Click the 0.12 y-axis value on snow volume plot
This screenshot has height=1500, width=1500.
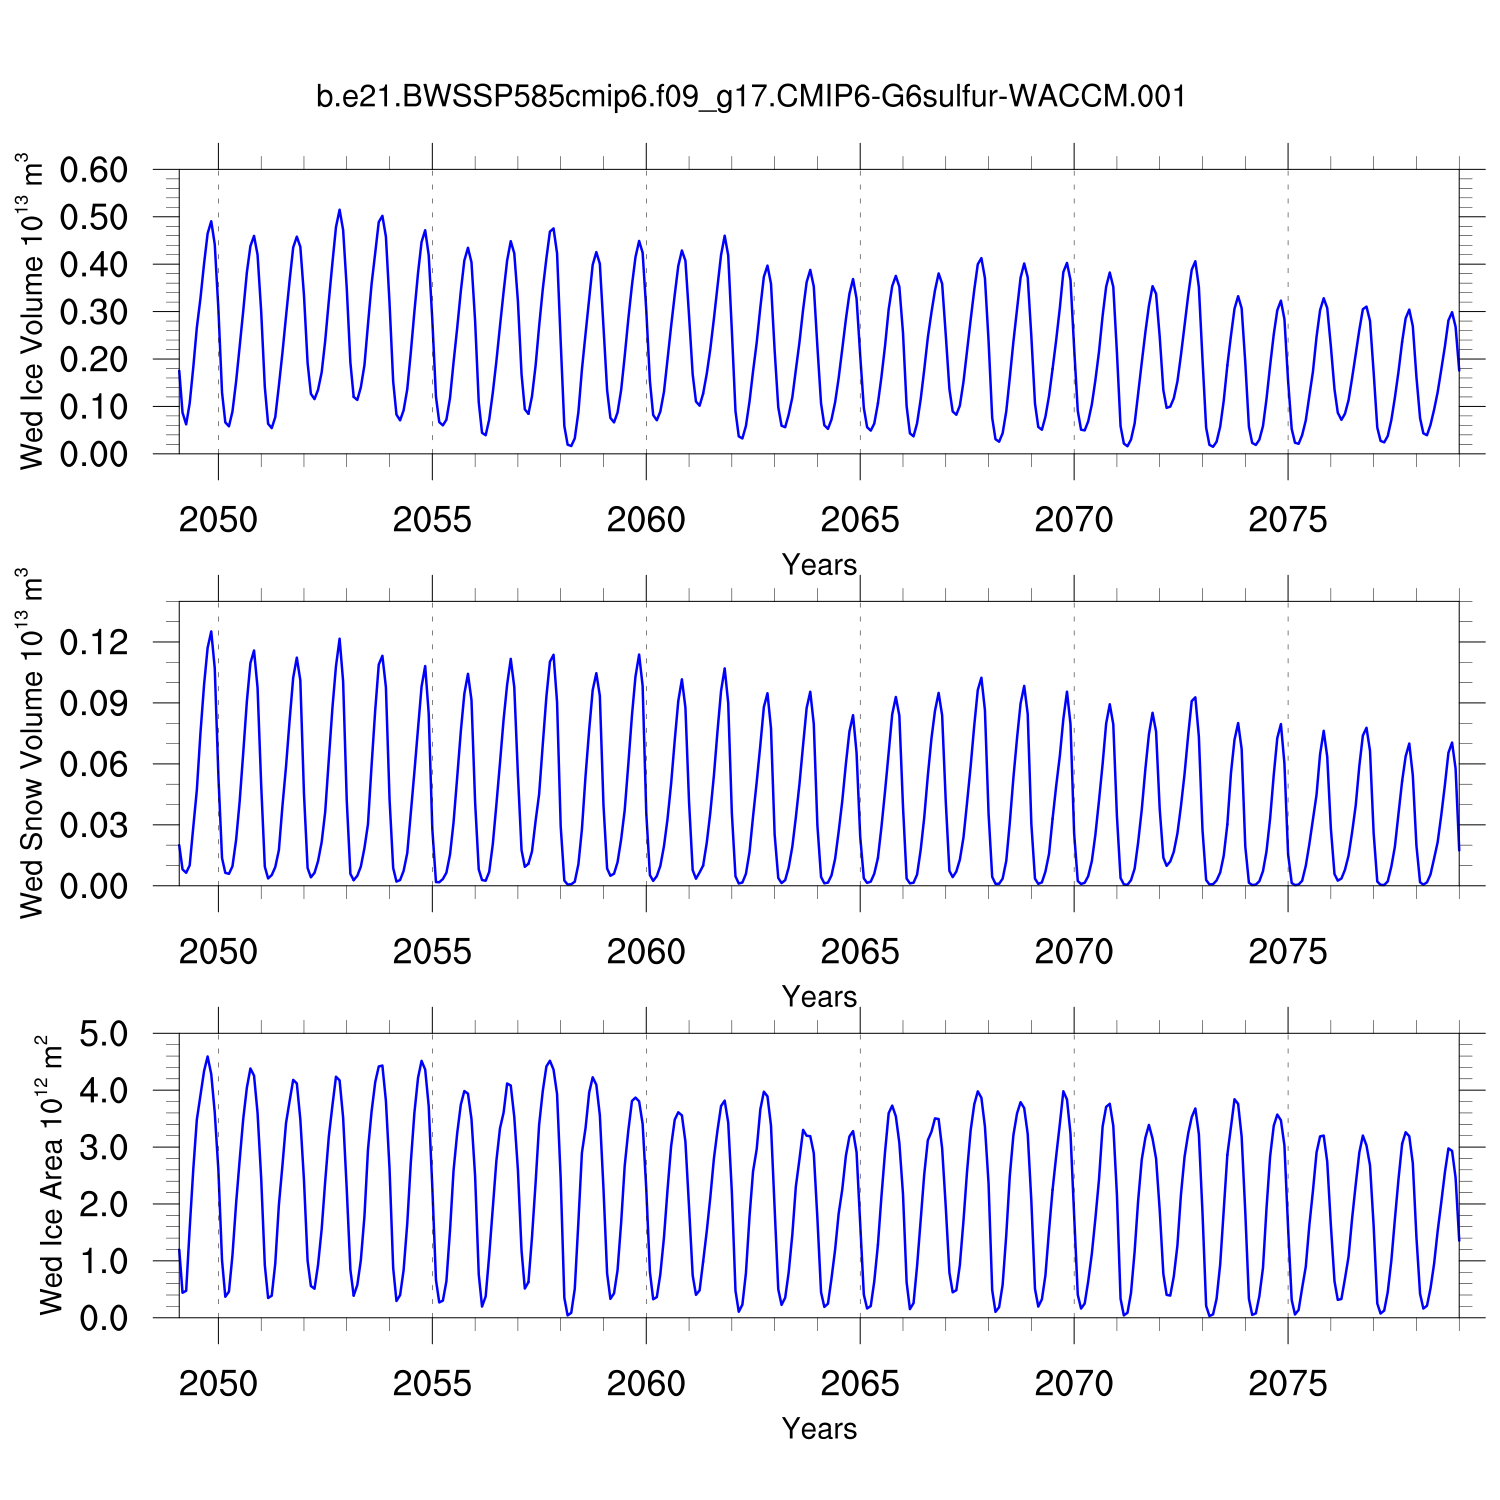pyautogui.click(x=94, y=642)
